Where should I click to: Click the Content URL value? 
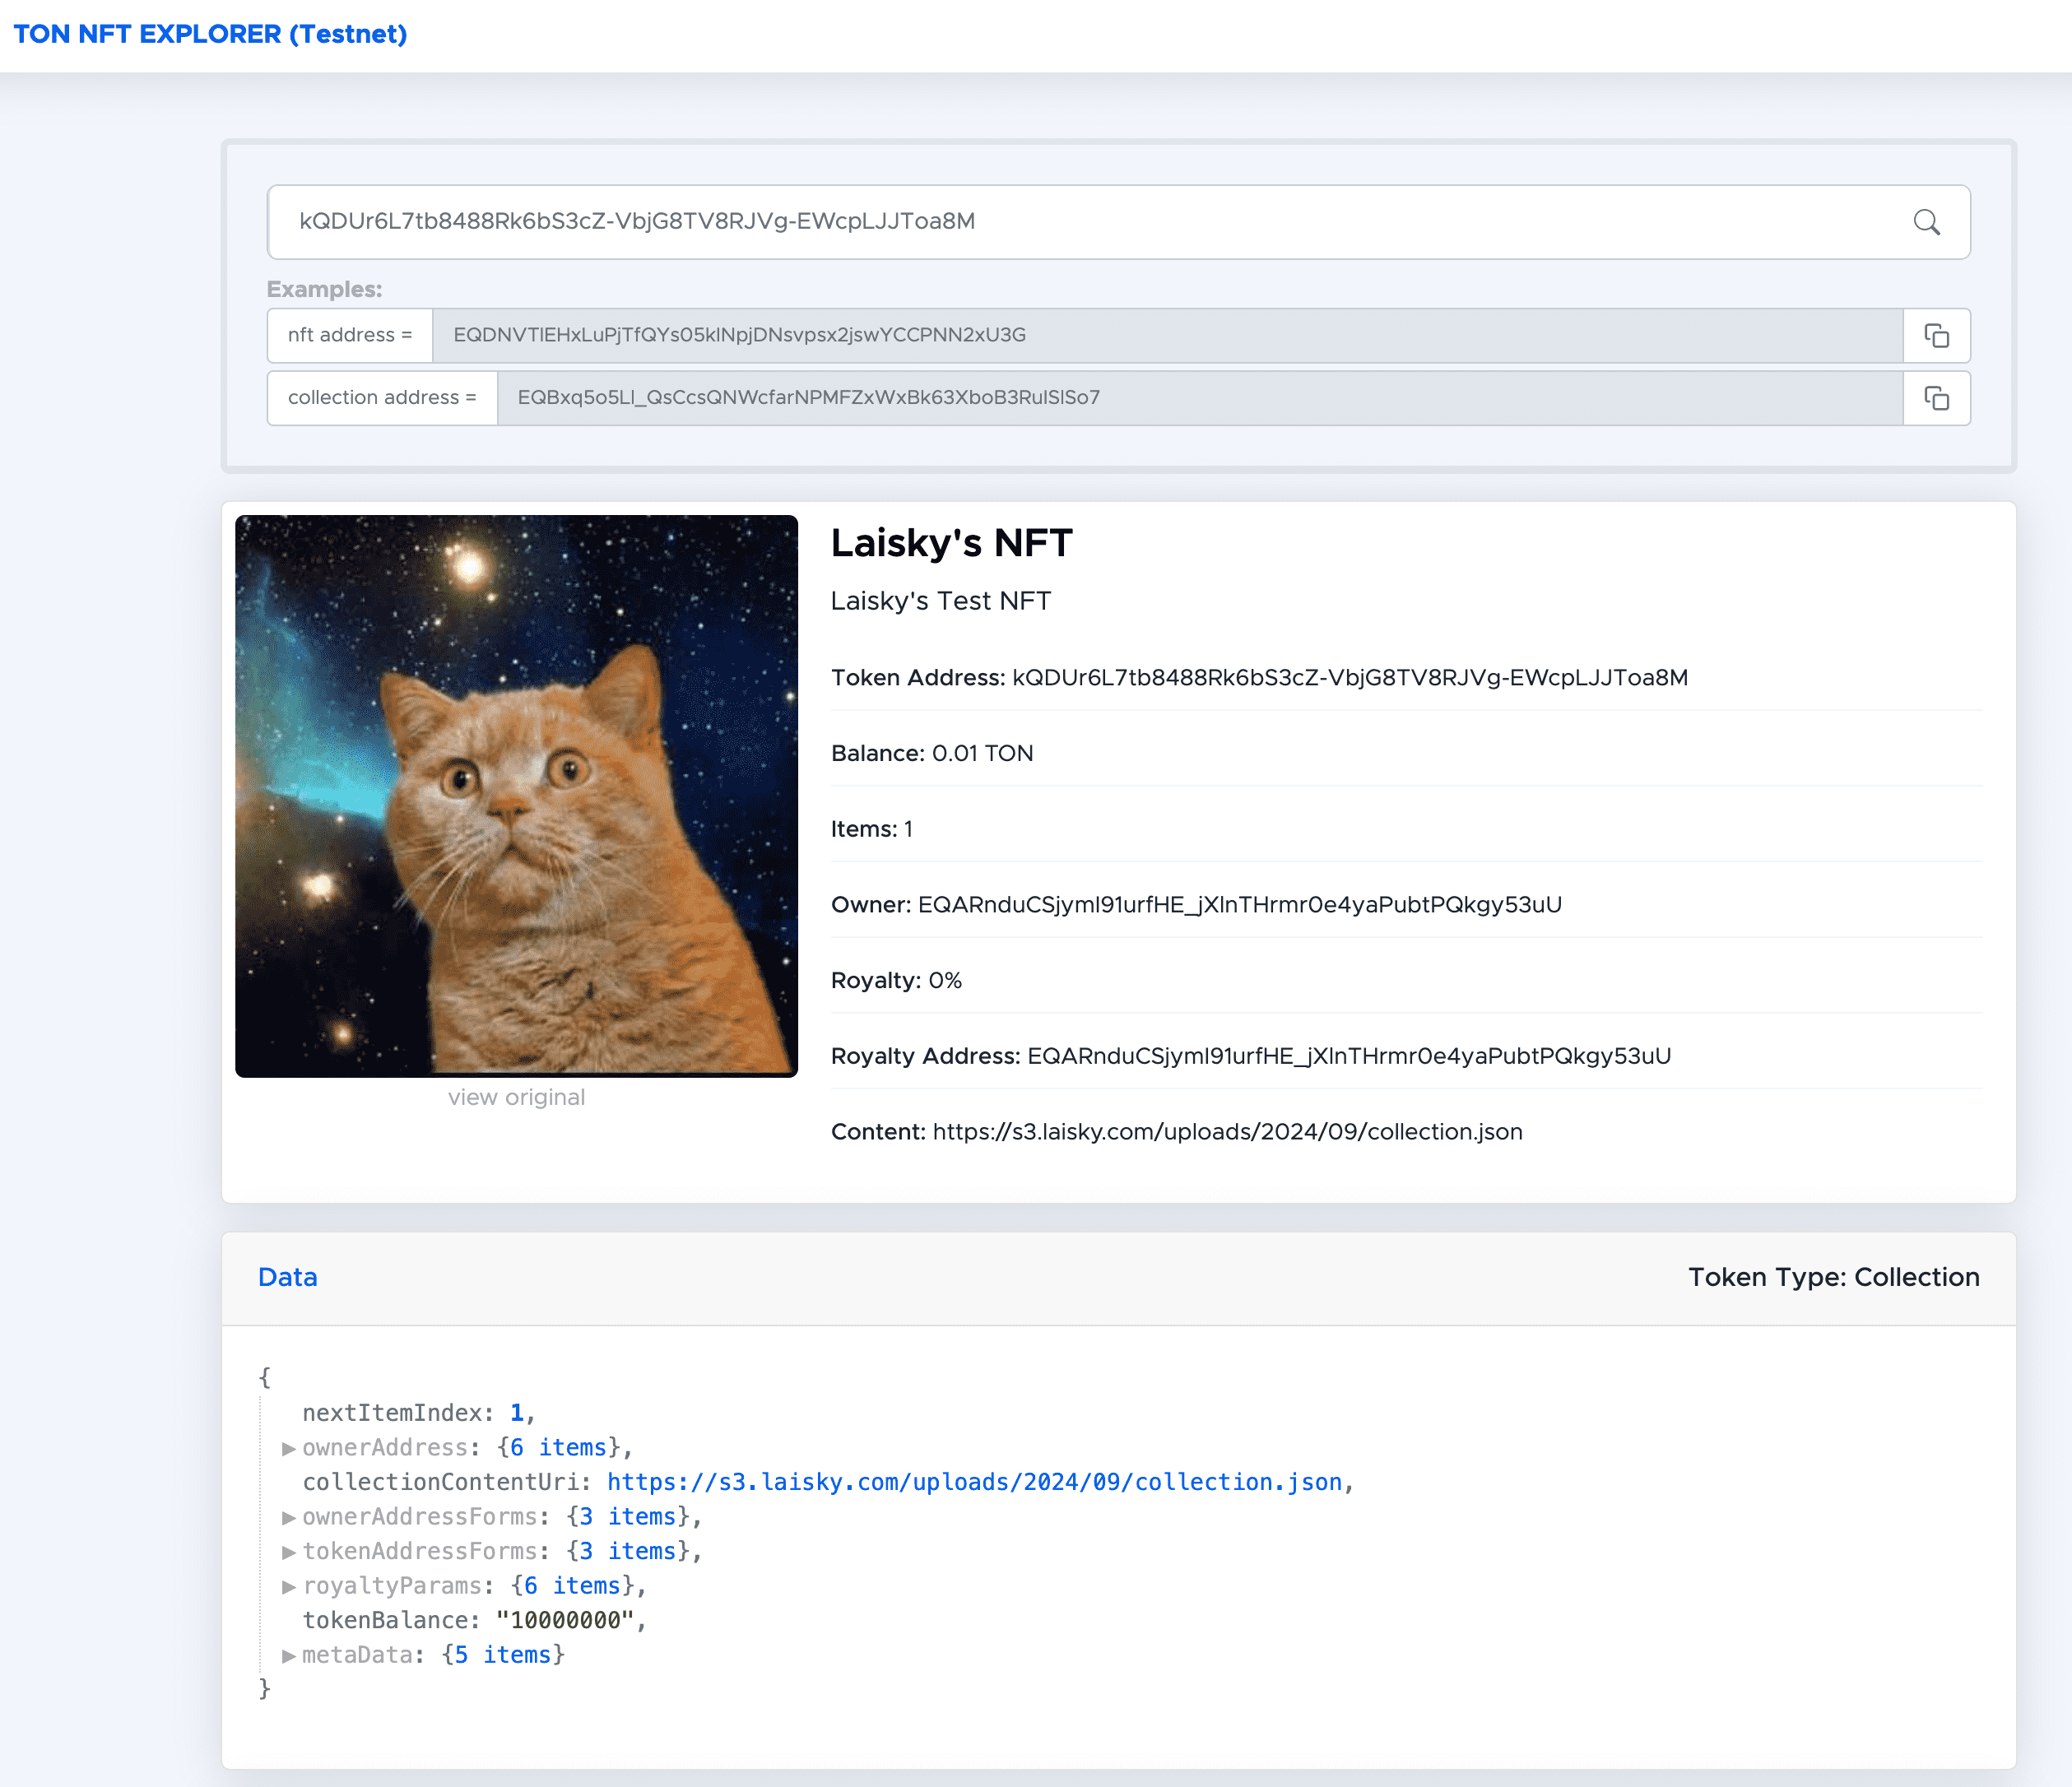[1227, 1132]
